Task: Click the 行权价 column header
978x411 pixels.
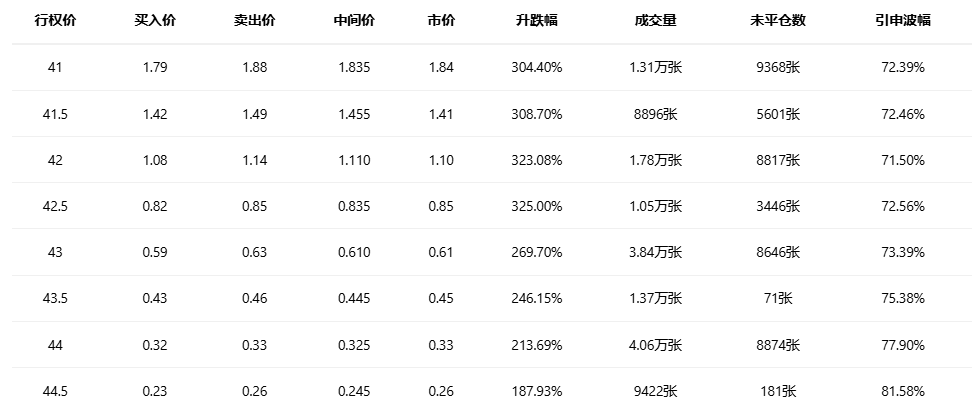Action: pyautogui.click(x=55, y=20)
